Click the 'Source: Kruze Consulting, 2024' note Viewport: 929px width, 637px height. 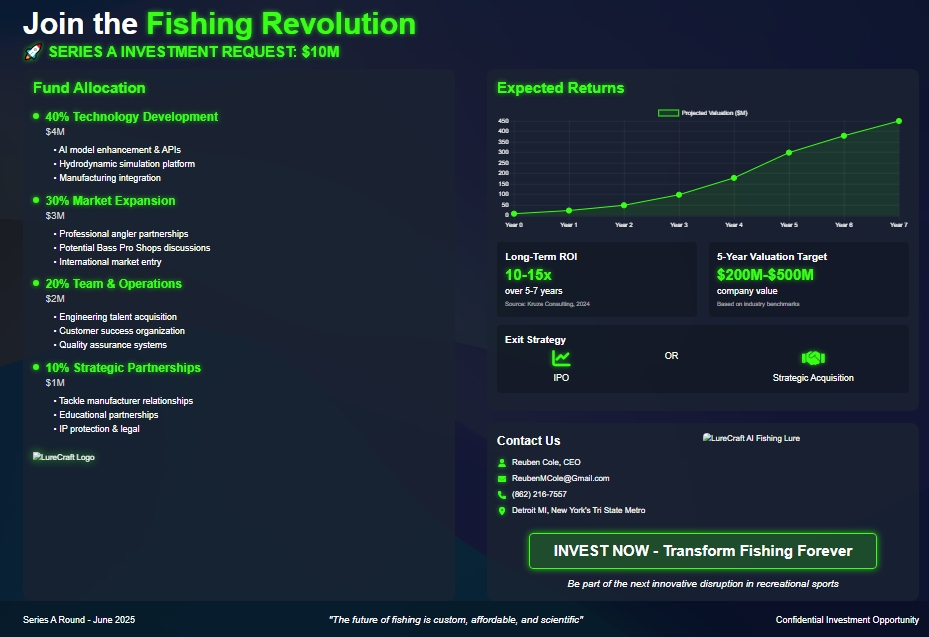547,304
